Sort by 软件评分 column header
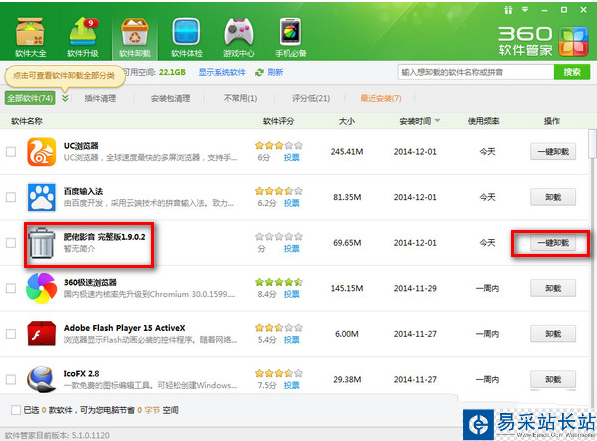 pos(278,121)
